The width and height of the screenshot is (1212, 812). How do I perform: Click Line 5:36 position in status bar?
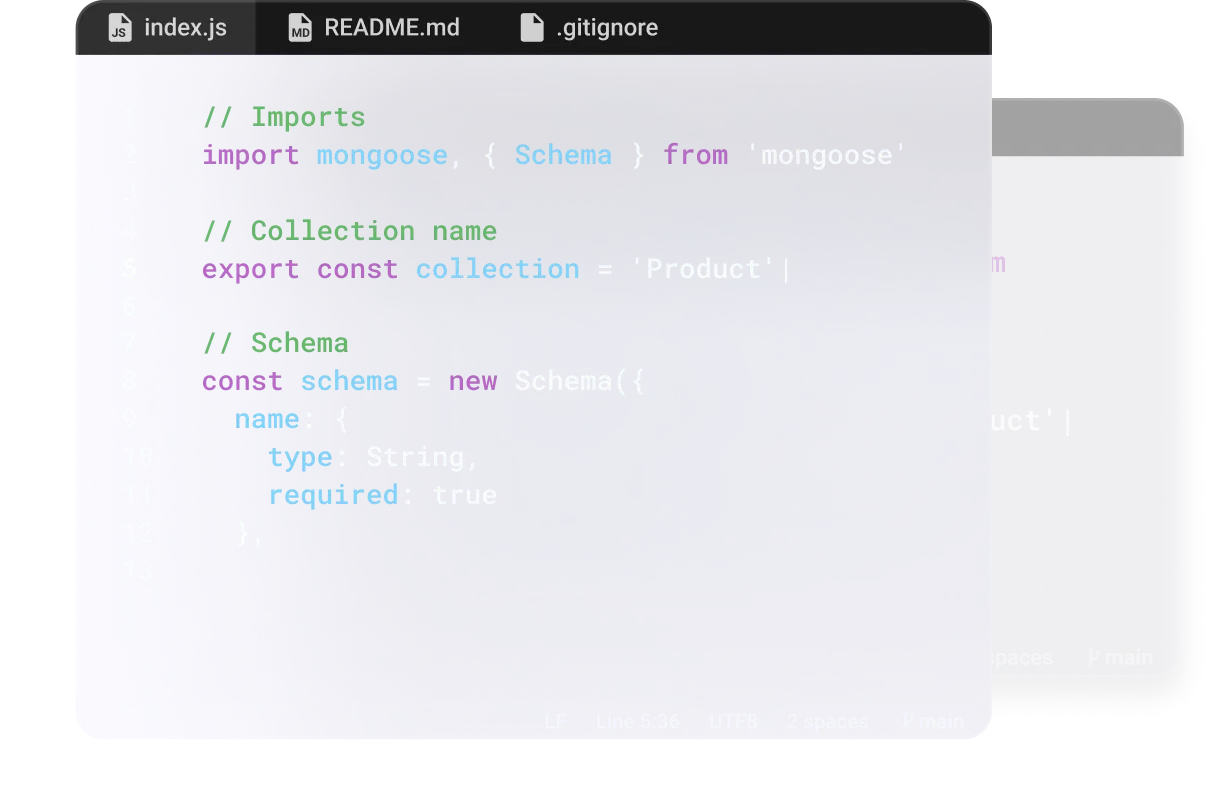tap(637, 721)
